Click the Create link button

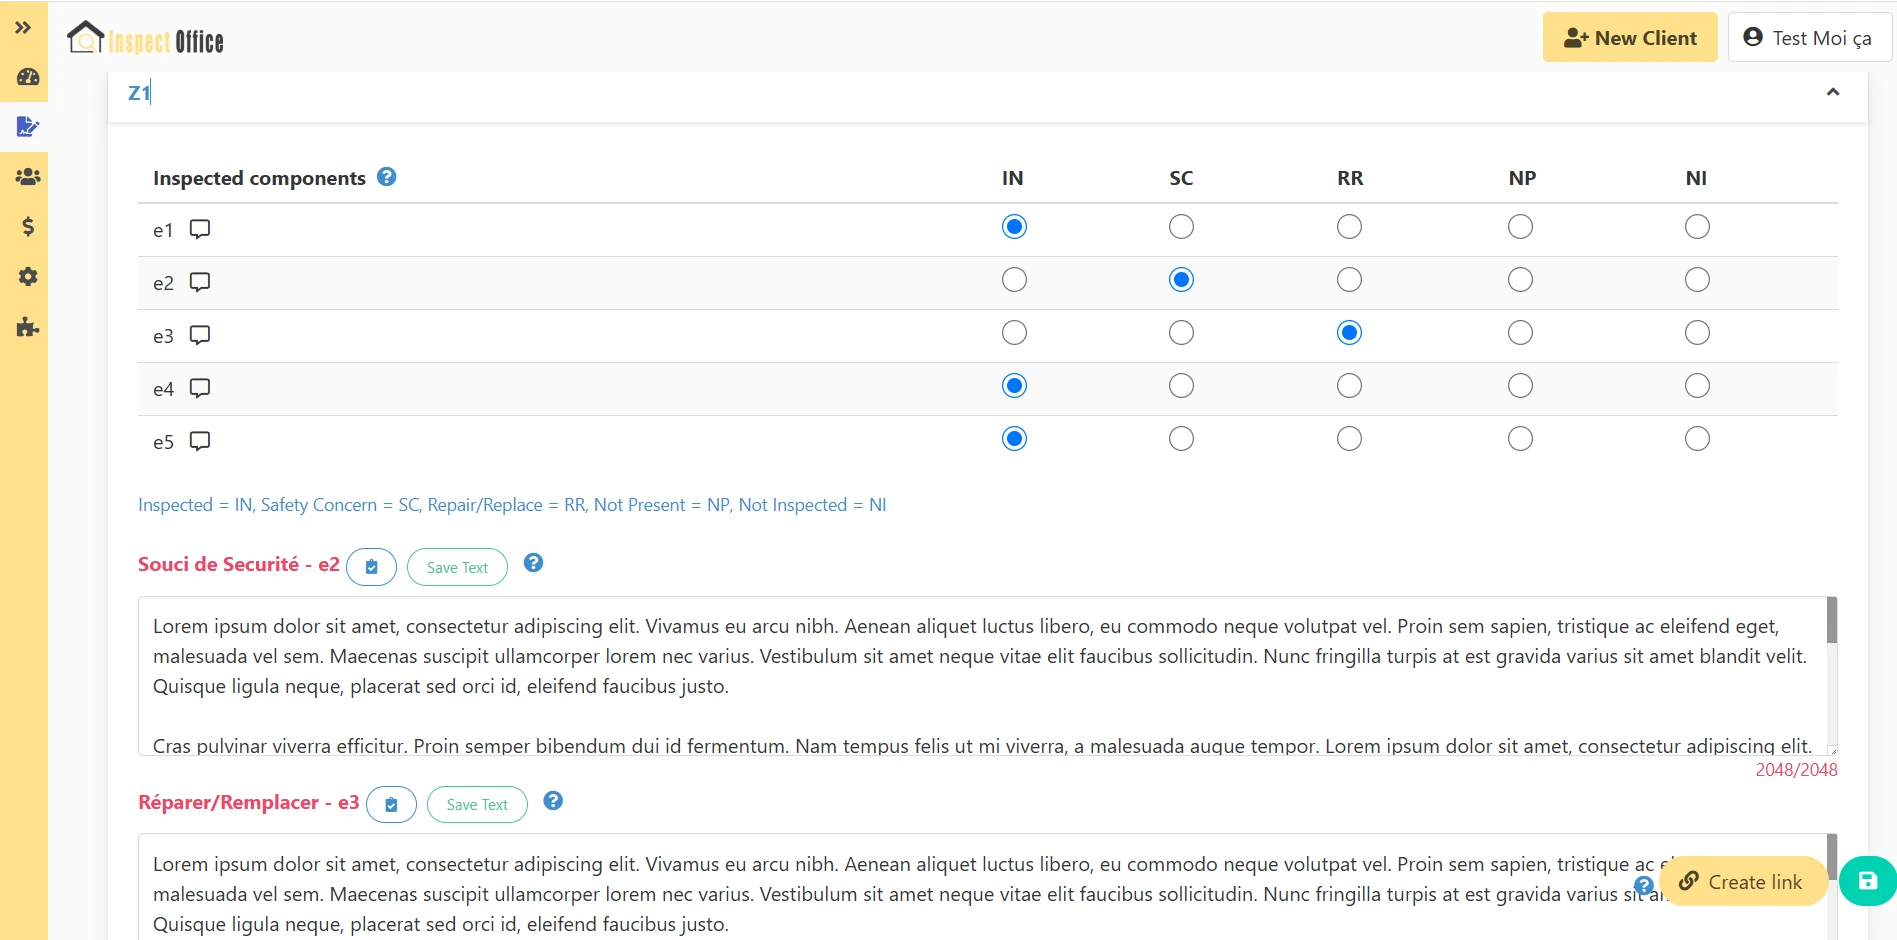pyautogui.click(x=1743, y=882)
